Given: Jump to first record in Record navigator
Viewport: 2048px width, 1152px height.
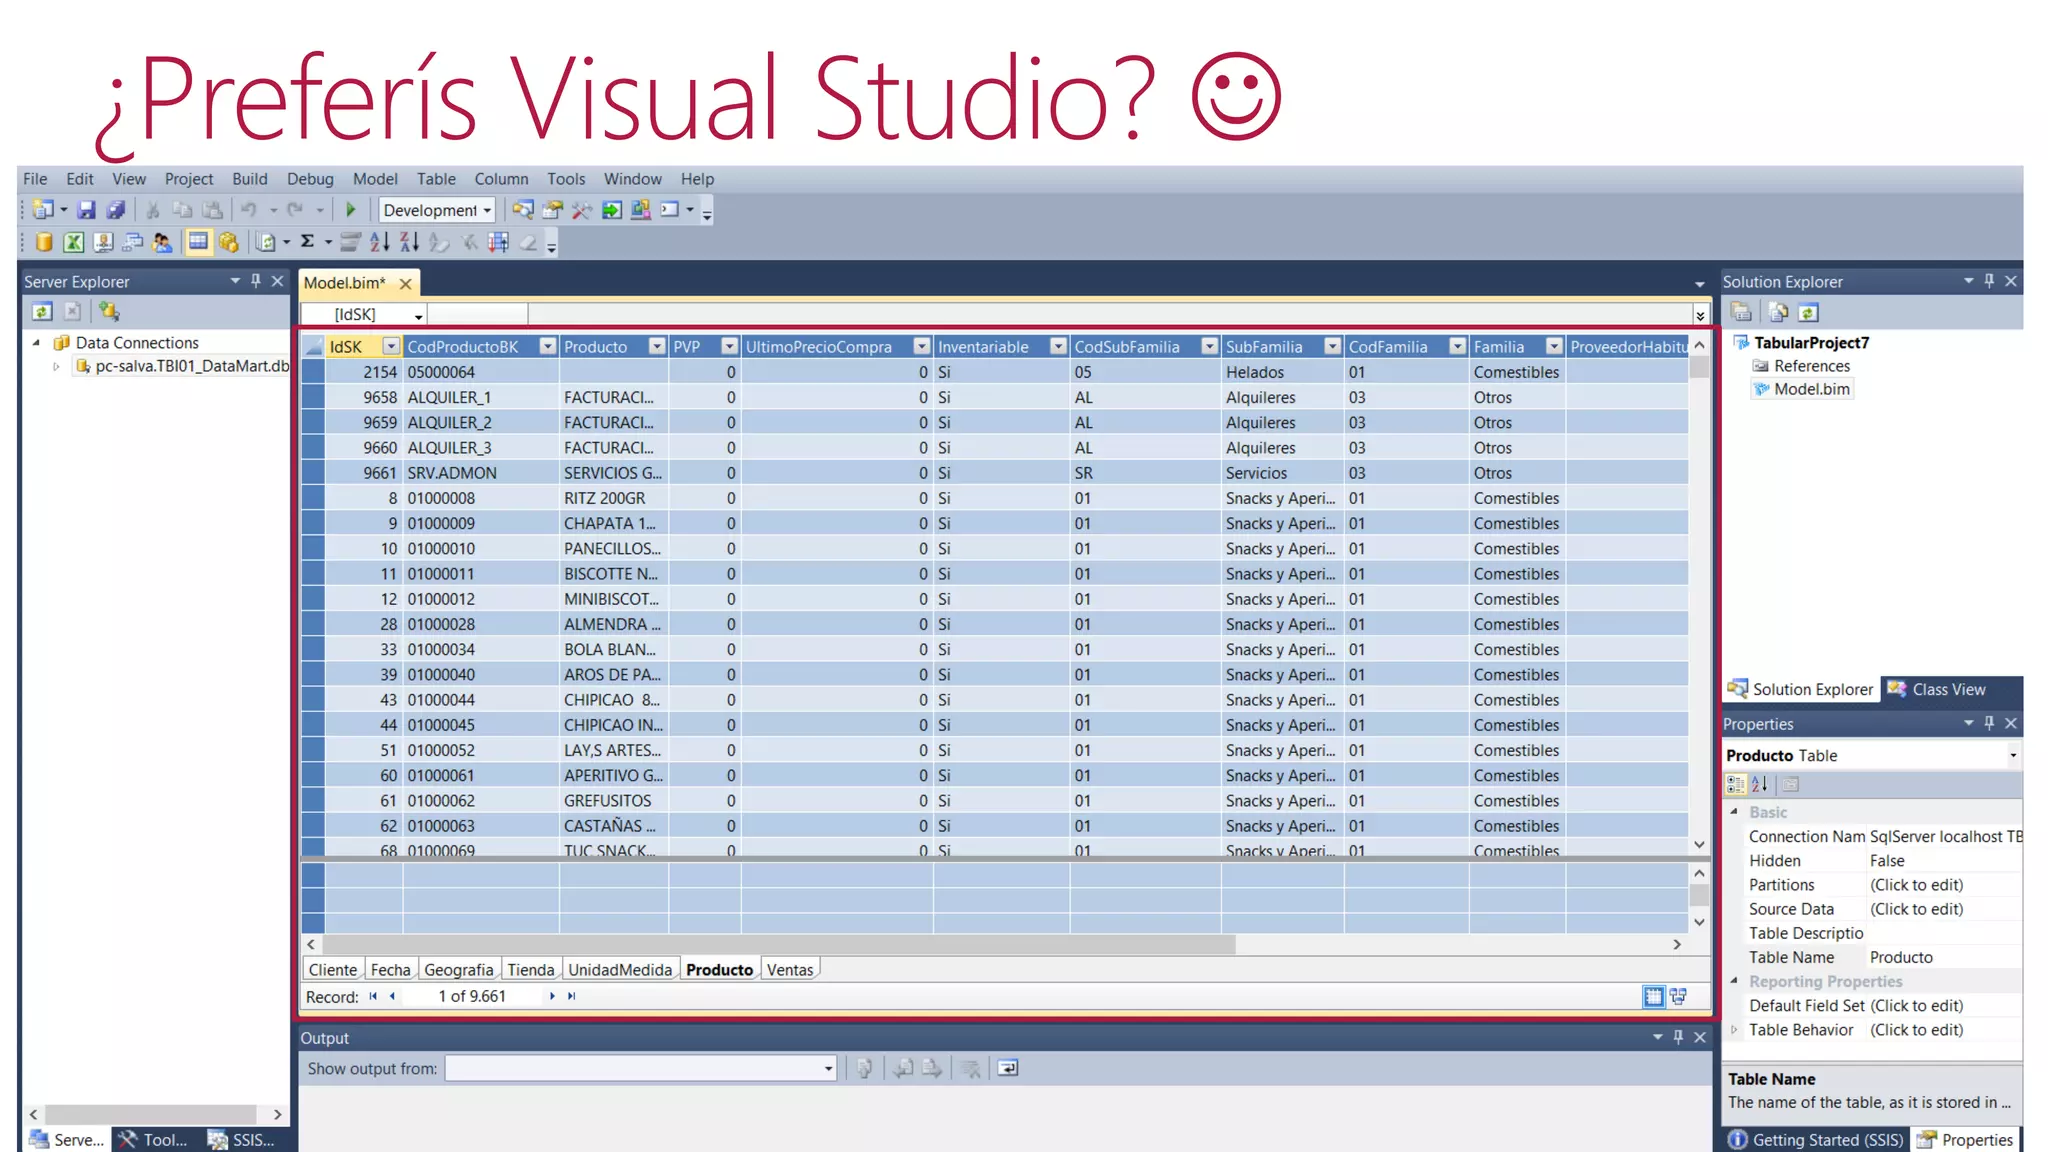Looking at the screenshot, I should [x=373, y=996].
